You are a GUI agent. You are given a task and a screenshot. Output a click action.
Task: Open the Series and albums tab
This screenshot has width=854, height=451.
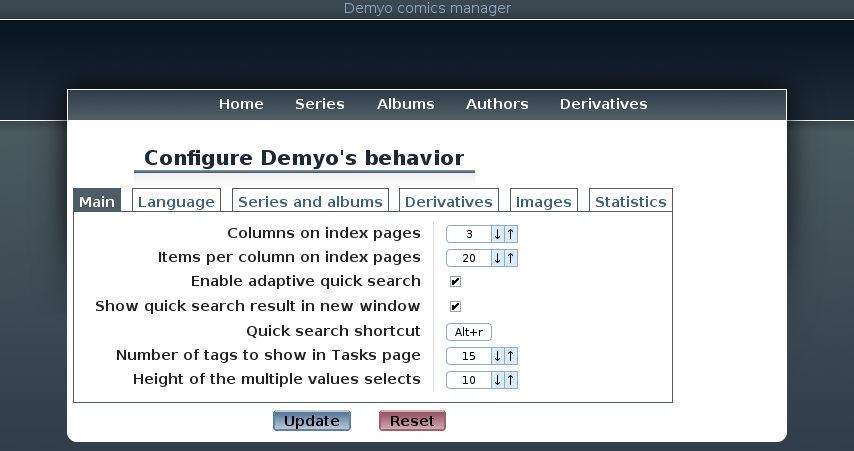tap(310, 201)
